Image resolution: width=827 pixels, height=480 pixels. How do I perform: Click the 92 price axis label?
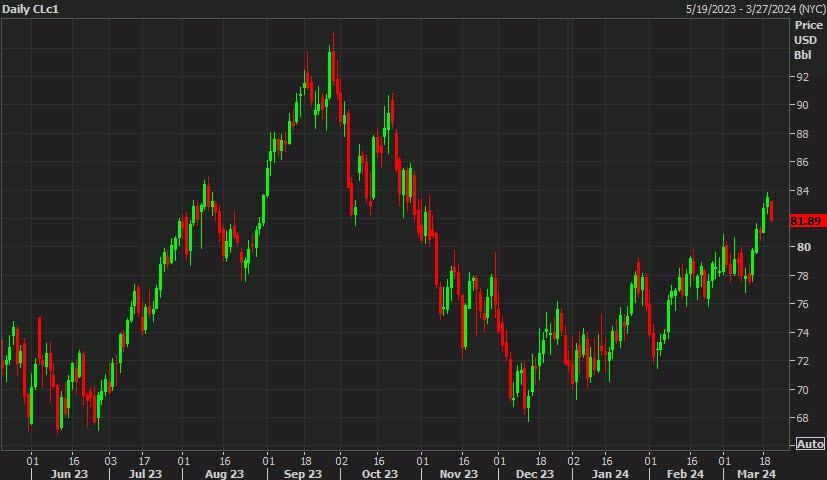[x=802, y=77]
